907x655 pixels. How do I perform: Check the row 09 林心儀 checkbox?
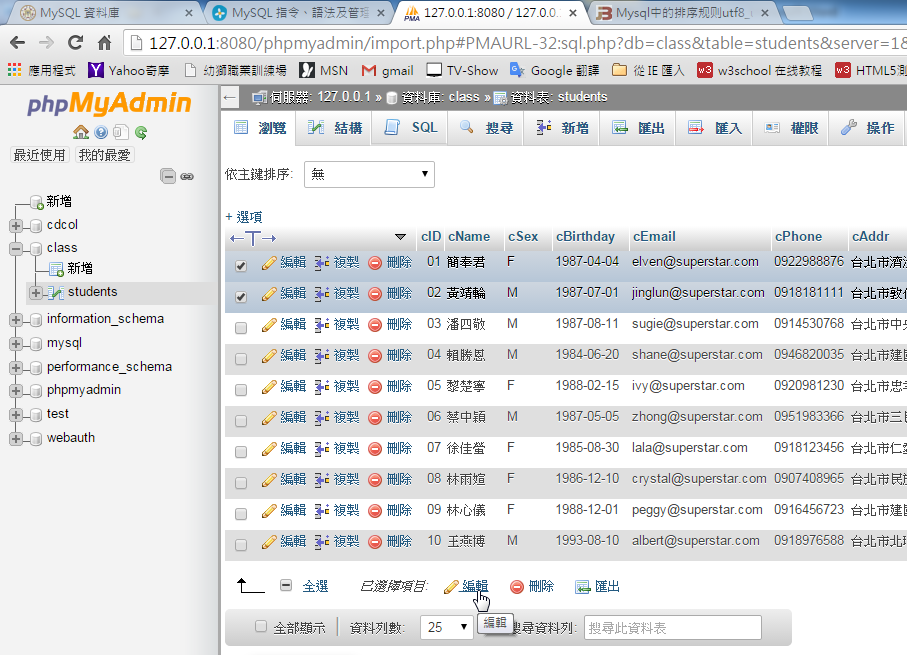241,514
